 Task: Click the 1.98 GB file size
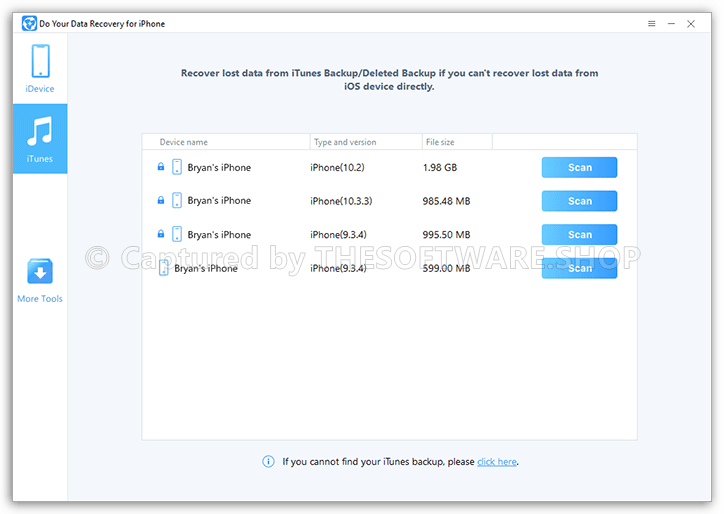pos(440,168)
